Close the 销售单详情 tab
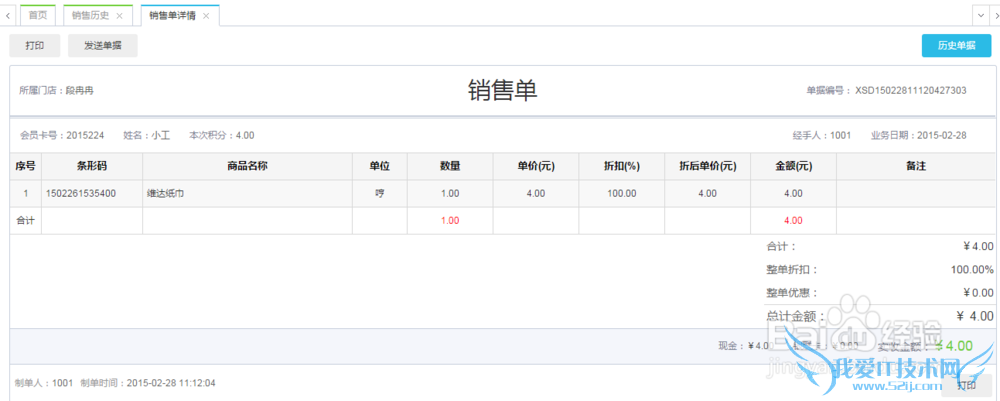Viewport: 1000px width, 401px height. click(x=206, y=16)
